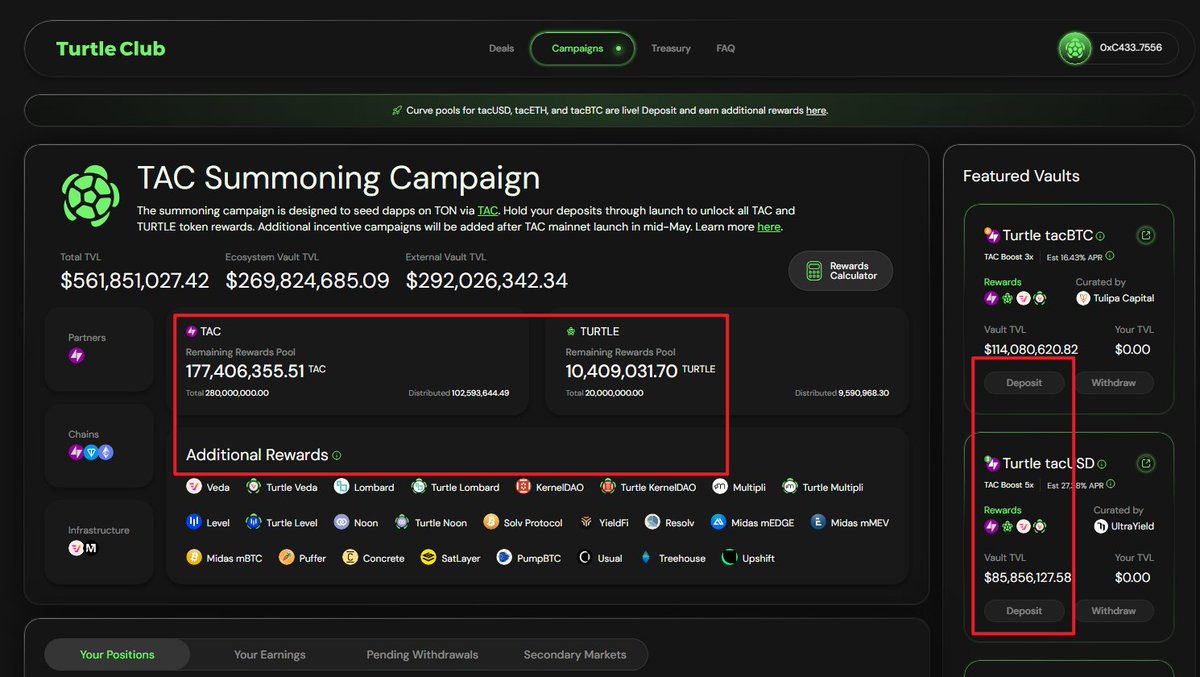The height and width of the screenshot is (677, 1200).
Task: Click the KernelDAO reward icon
Action: coord(523,487)
